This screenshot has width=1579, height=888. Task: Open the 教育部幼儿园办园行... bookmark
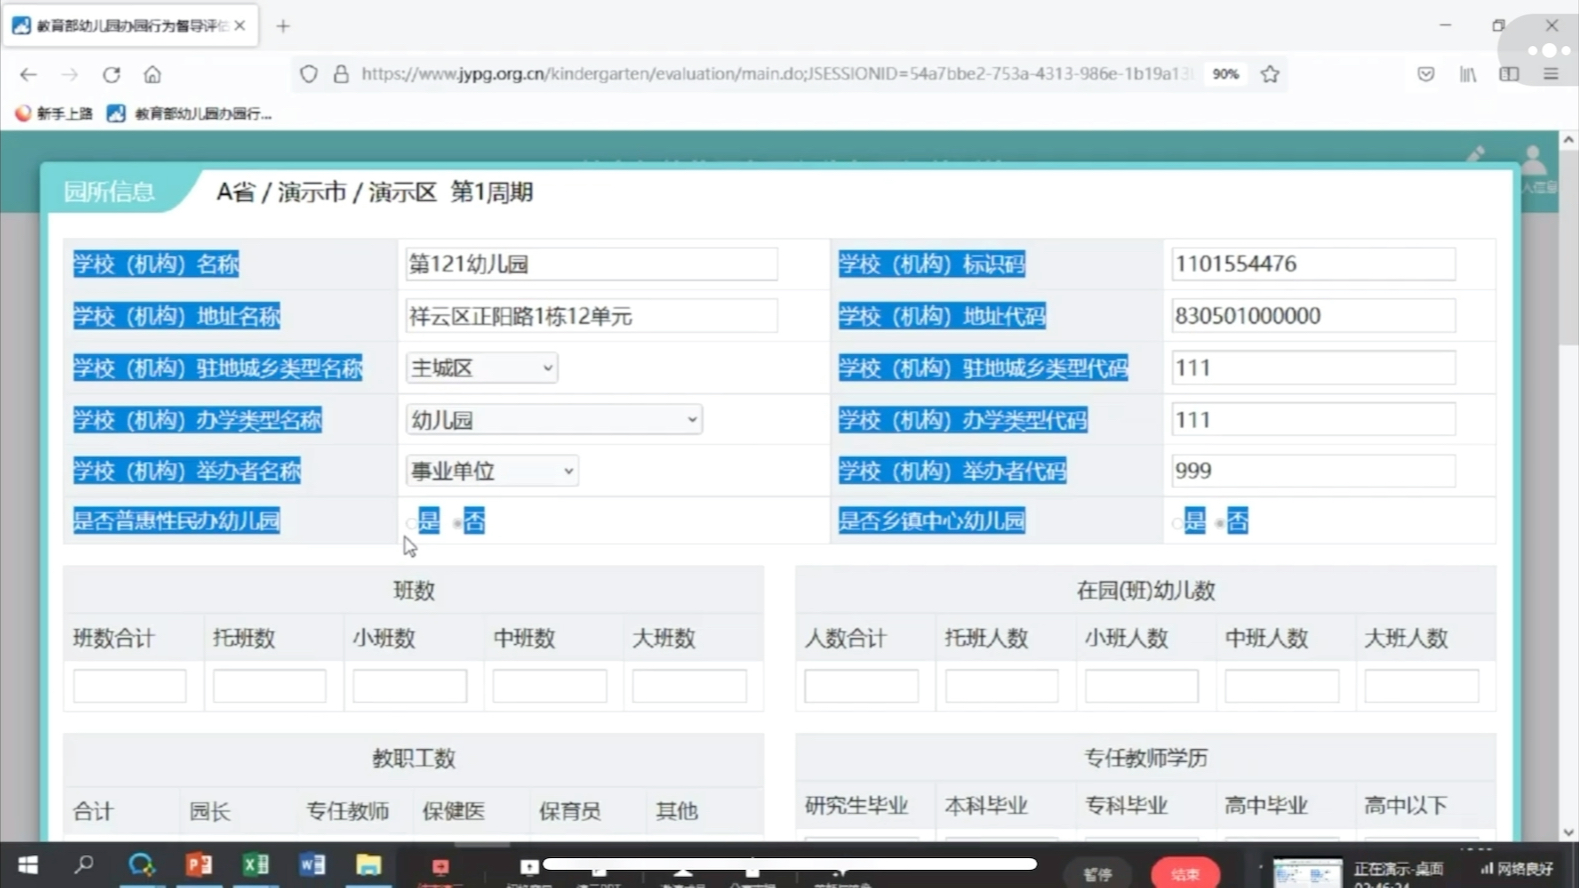pos(190,114)
